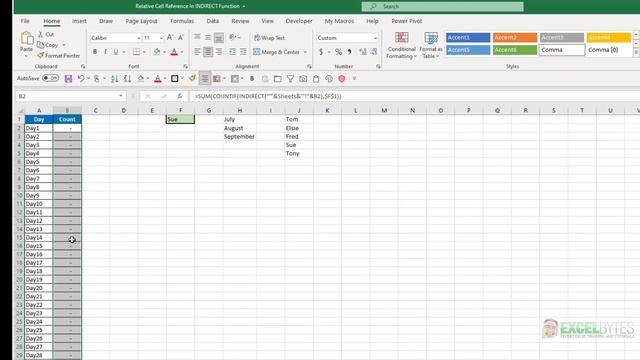The image size is (640, 360).
Task: Switch to the Insert tab
Action: coord(79,21)
